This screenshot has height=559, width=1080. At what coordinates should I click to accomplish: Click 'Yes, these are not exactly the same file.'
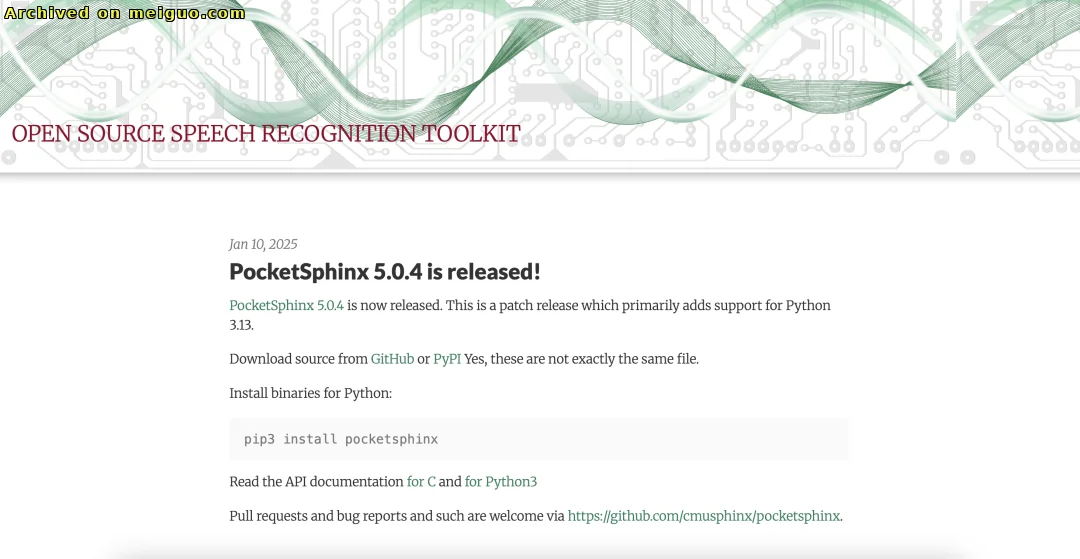point(581,359)
